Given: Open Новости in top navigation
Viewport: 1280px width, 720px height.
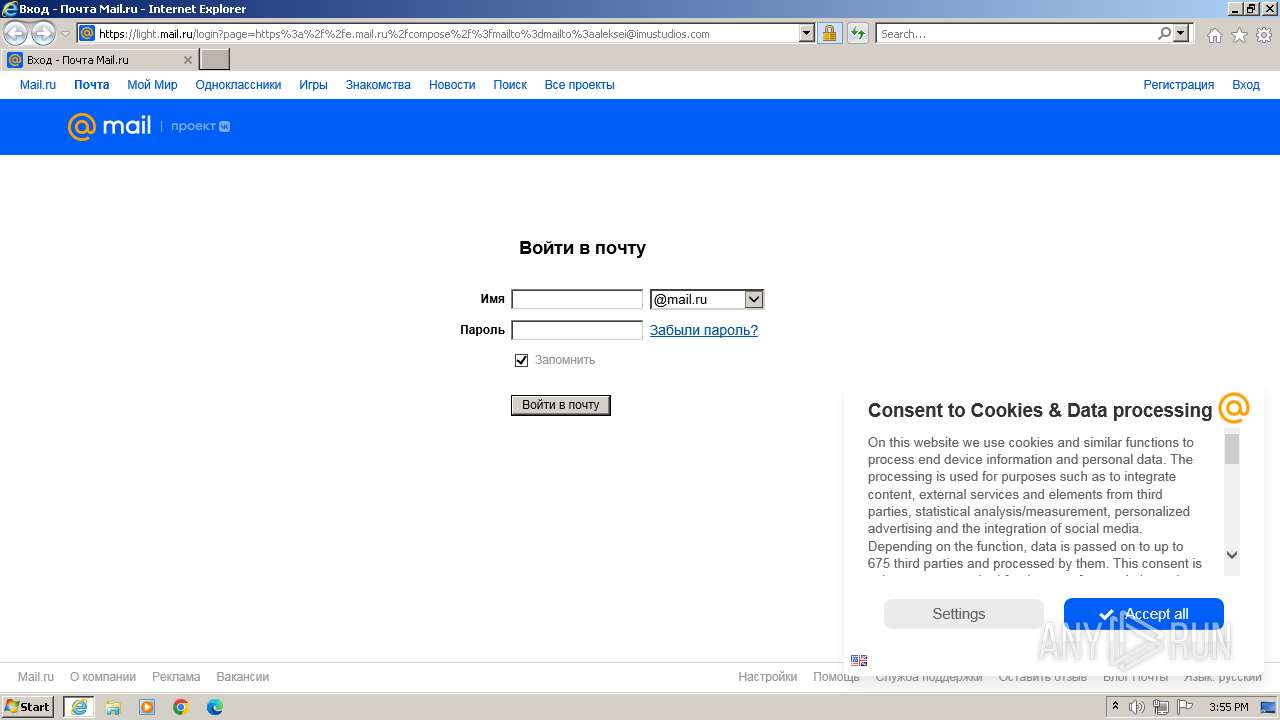Looking at the screenshot, I should pyautogui.click(x=452, y=85).
